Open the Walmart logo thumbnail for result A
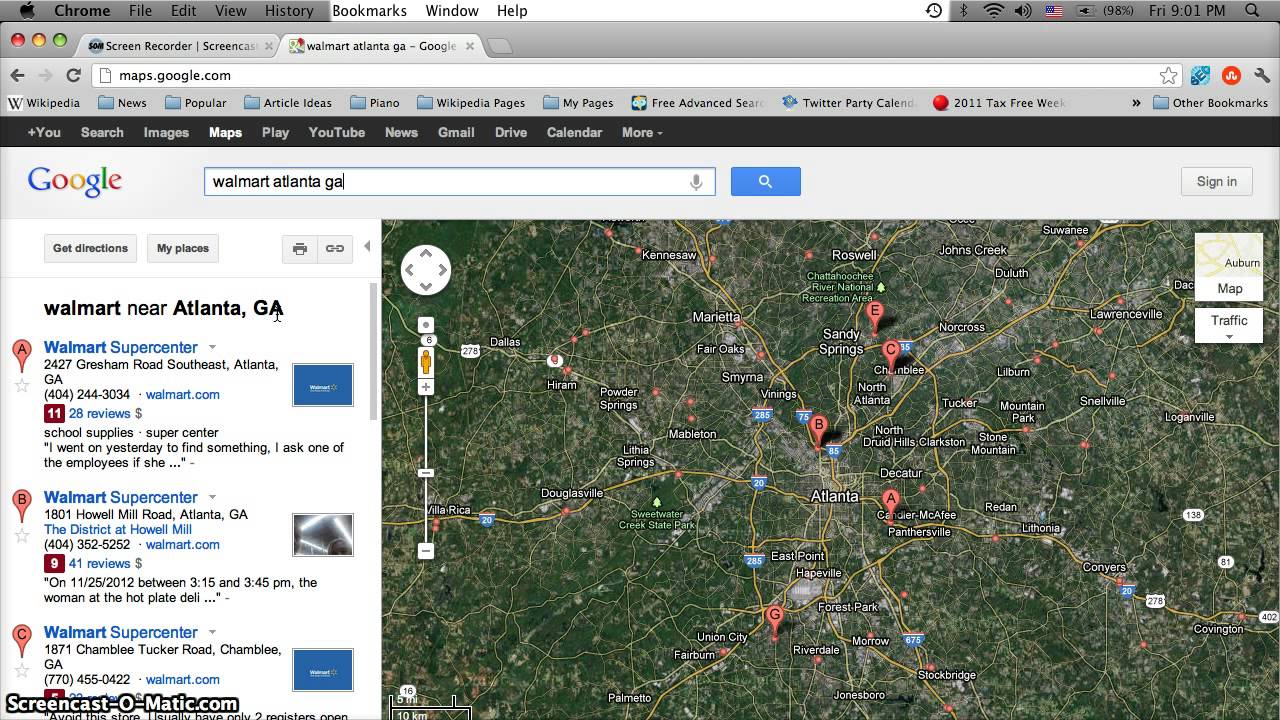The image size is (1280, 720). tap(323, 385)
